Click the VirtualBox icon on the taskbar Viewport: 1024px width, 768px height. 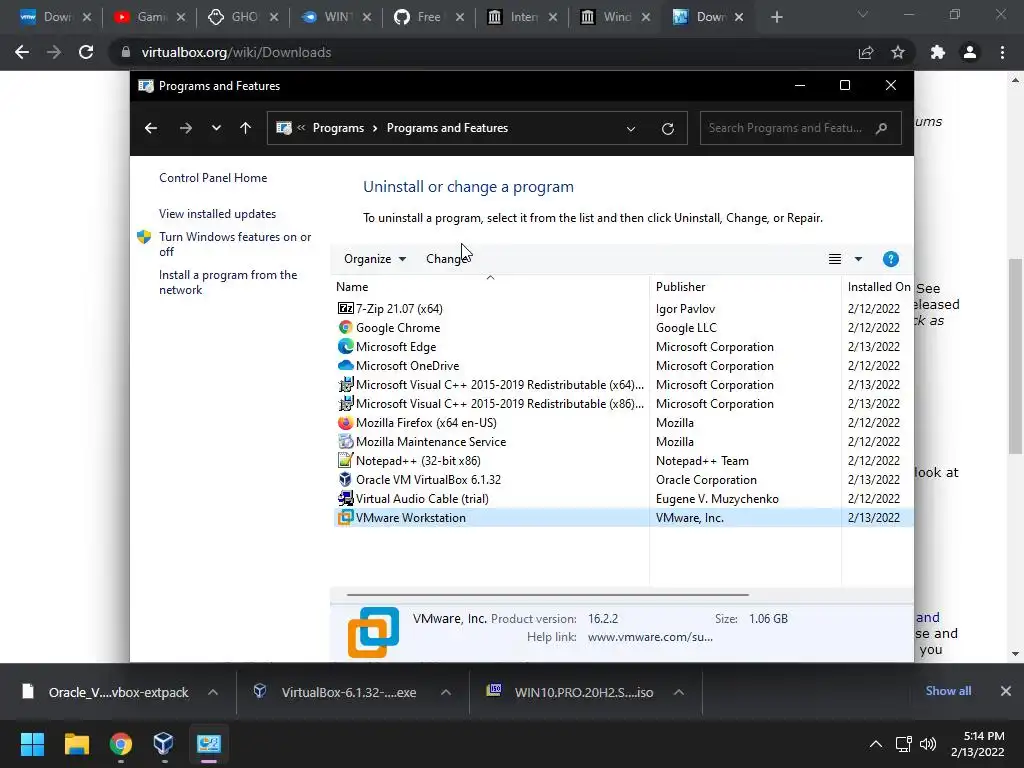163,744
